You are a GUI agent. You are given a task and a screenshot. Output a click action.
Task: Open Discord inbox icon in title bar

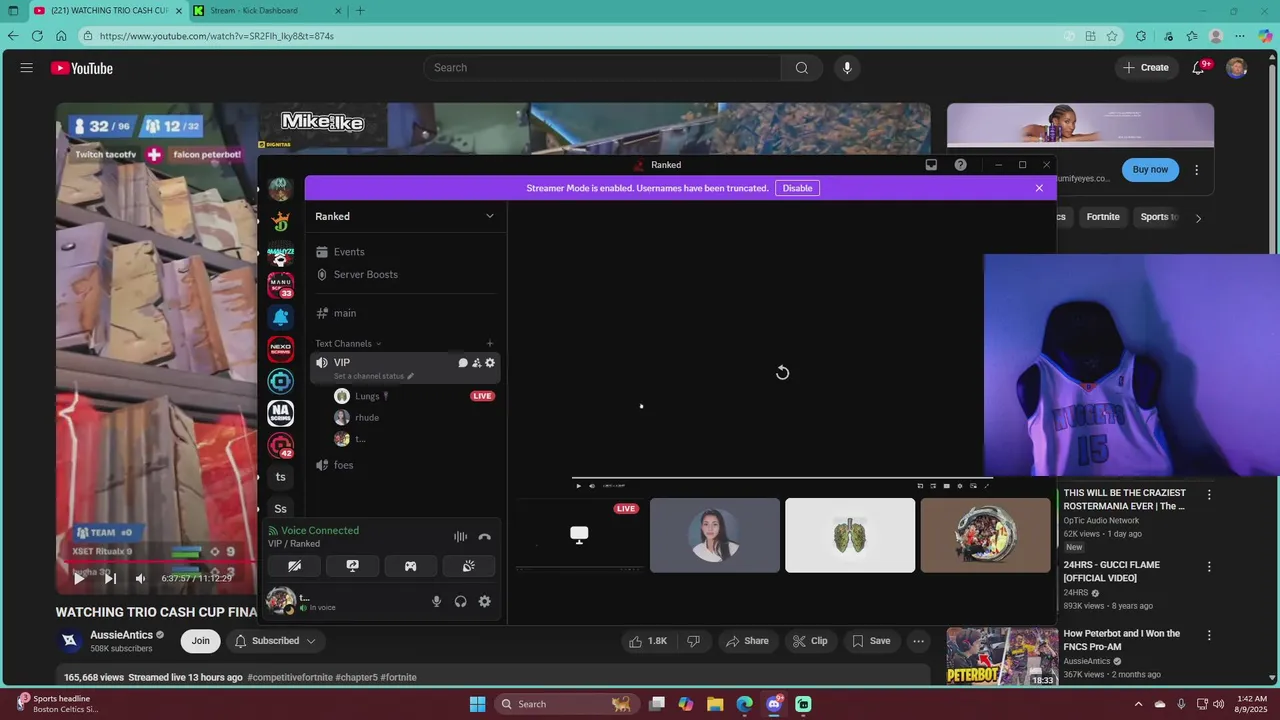(931, 165)
